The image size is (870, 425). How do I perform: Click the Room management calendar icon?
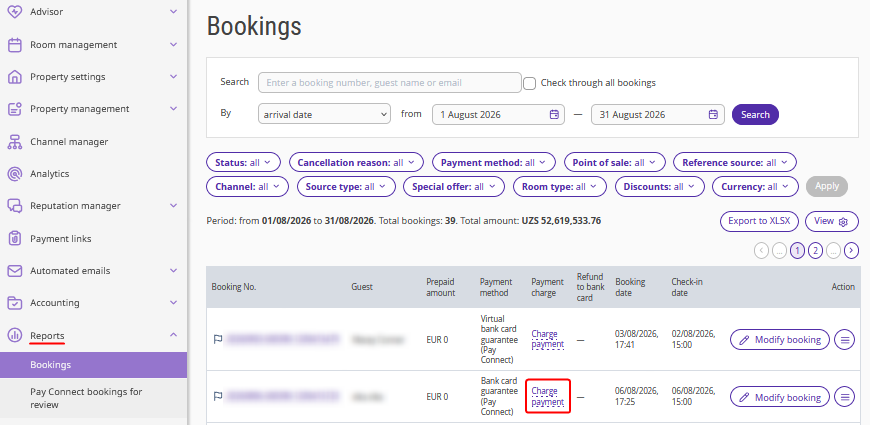[15, 44]
